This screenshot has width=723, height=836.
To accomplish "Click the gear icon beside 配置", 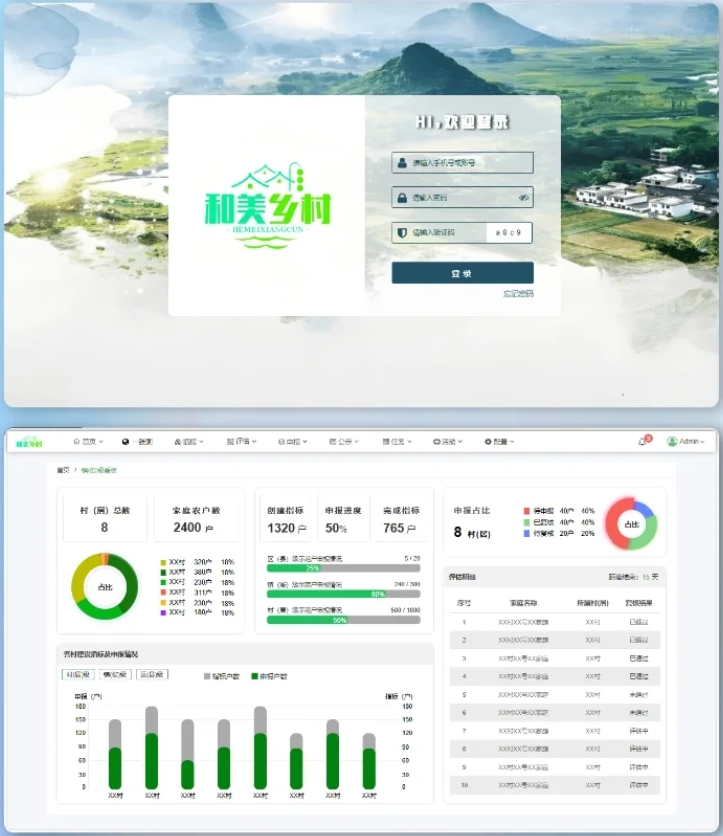I will click(x=487, y=441).
